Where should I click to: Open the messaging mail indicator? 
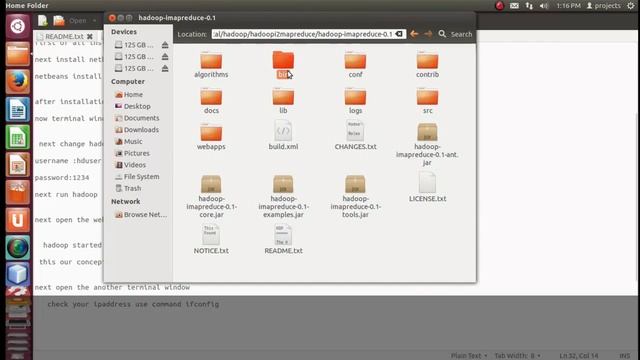click(514, 6)
